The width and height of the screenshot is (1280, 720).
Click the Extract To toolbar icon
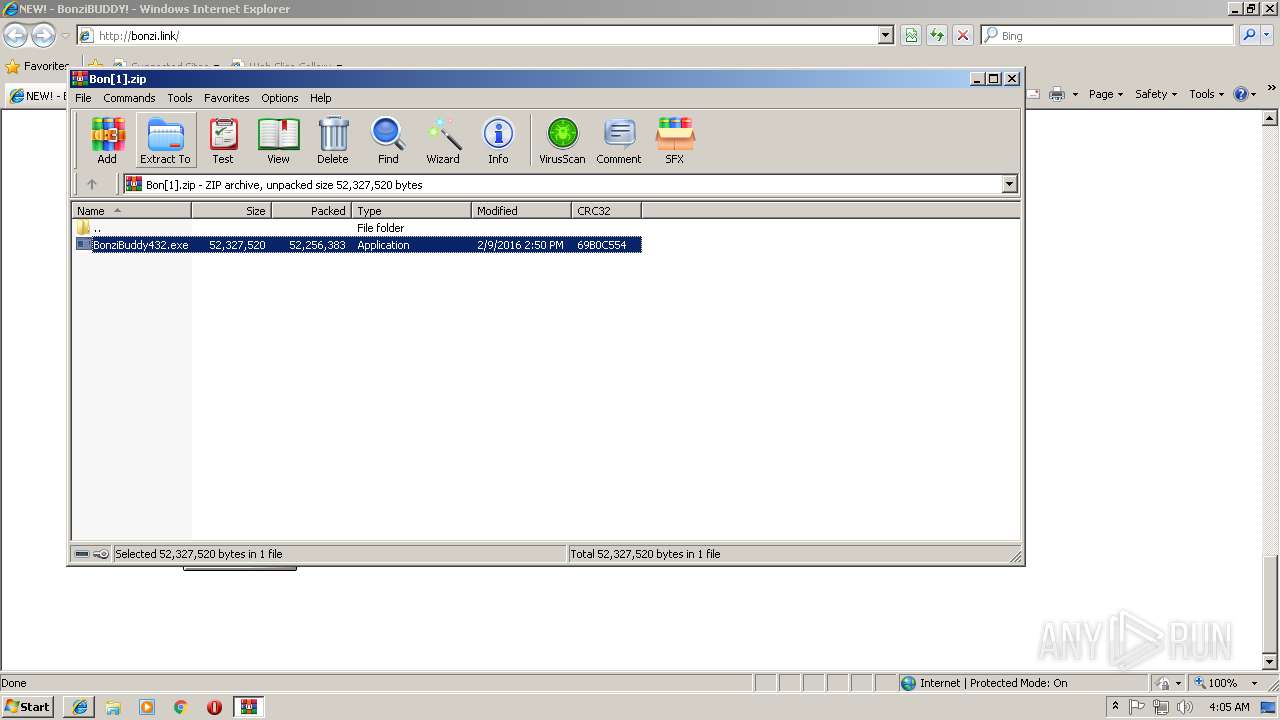point(165,140)
